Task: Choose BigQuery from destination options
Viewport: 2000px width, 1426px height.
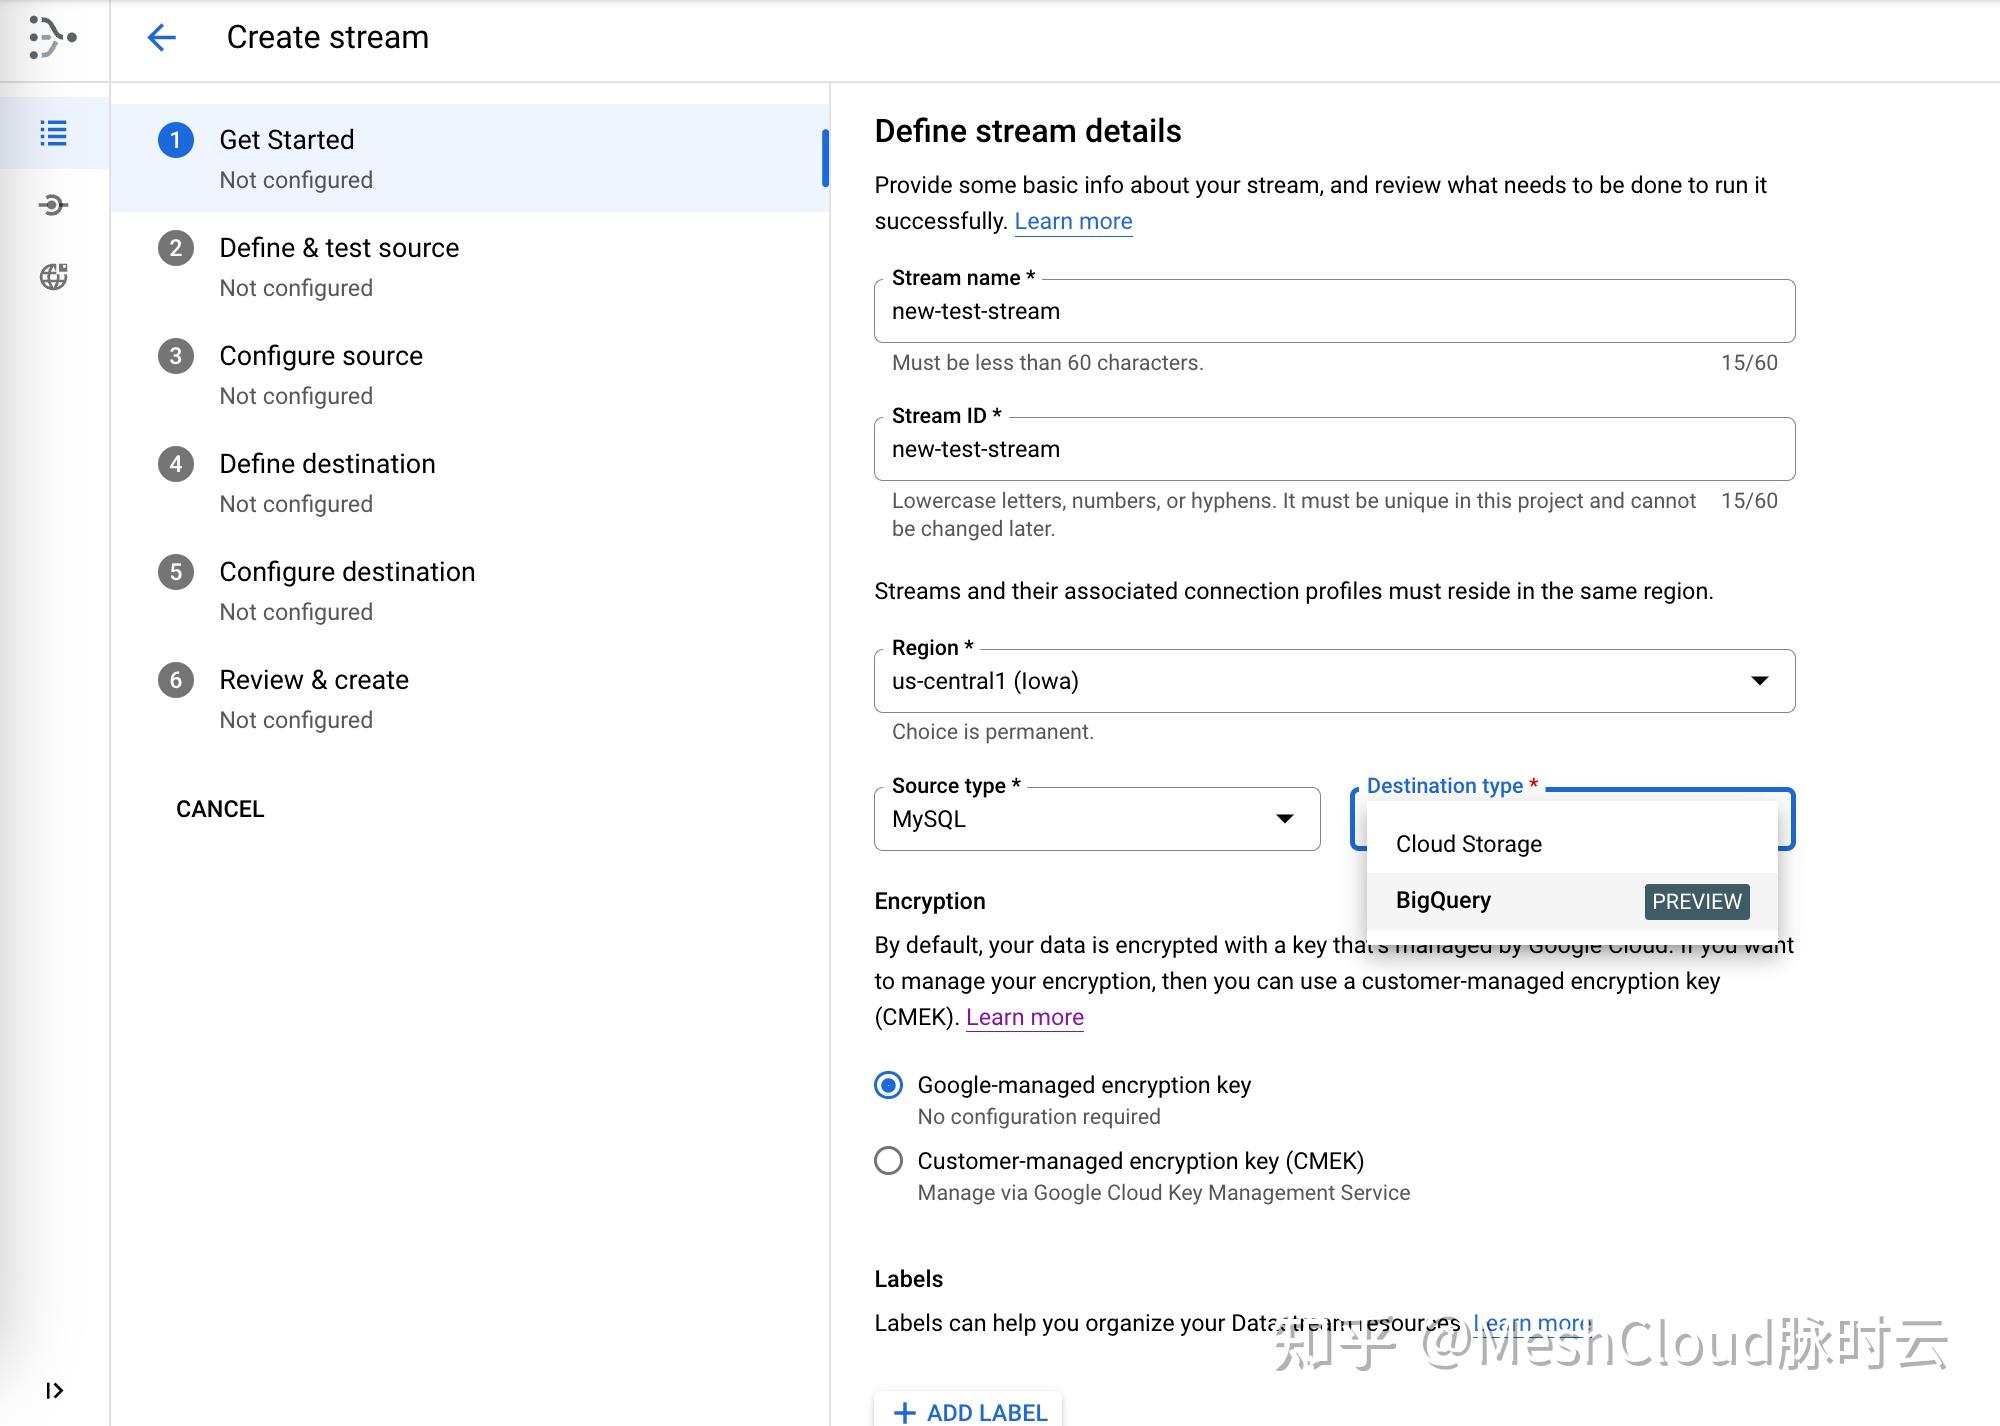Action: pyautogui.click(x=1443, y=900)
